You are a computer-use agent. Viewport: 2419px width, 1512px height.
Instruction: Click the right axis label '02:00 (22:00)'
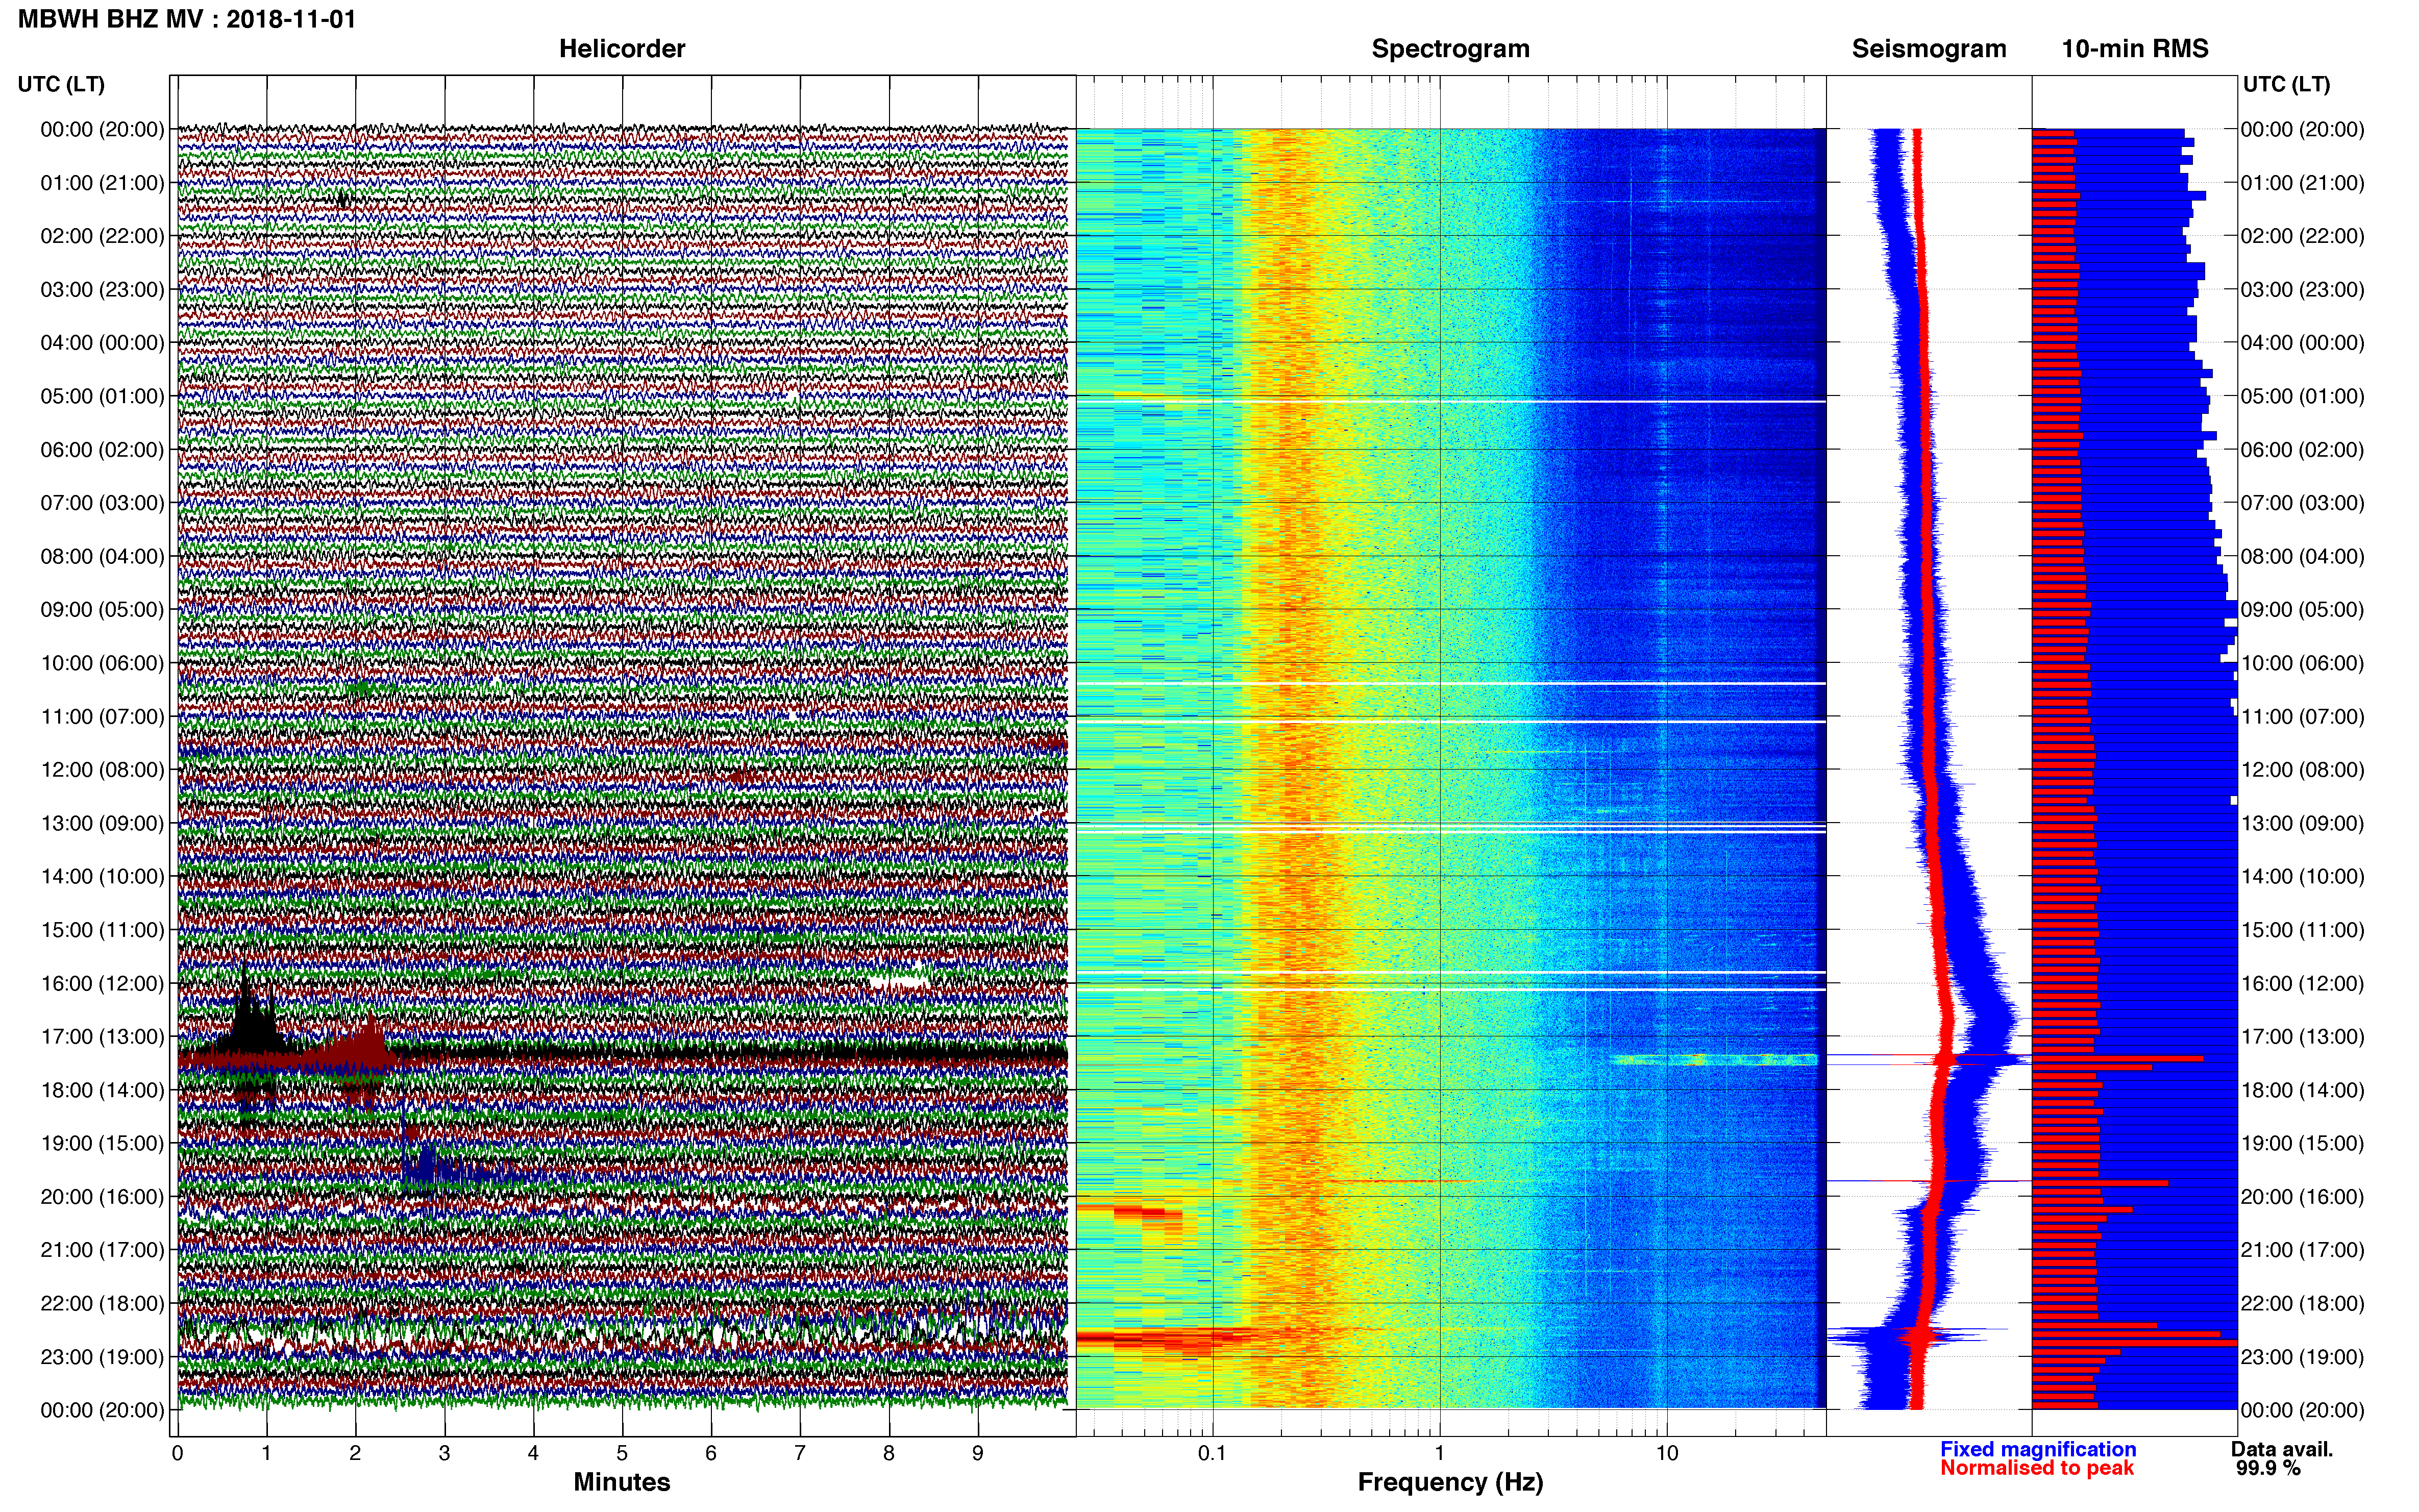[x=2303, y=236]
